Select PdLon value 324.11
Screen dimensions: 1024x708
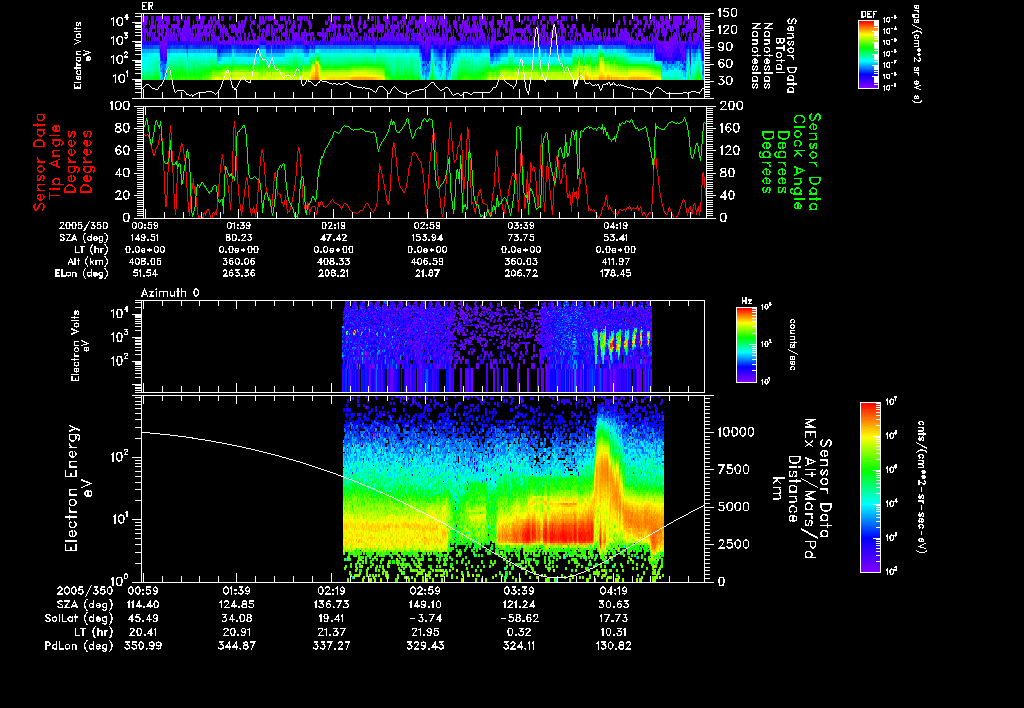tap(519, 646)
